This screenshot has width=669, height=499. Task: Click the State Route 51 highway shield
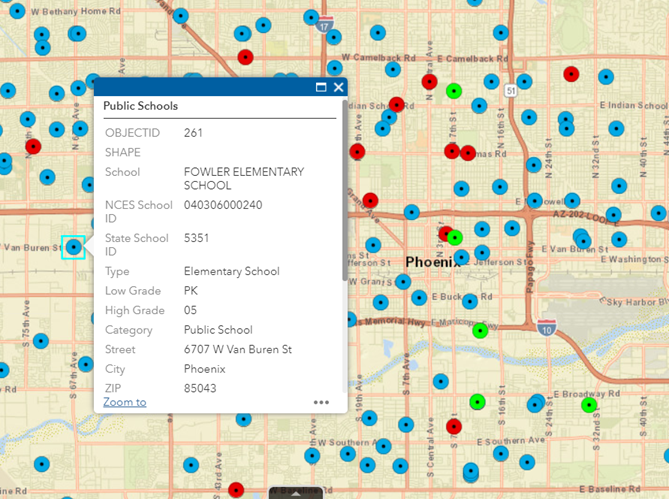tap(511, 91)
